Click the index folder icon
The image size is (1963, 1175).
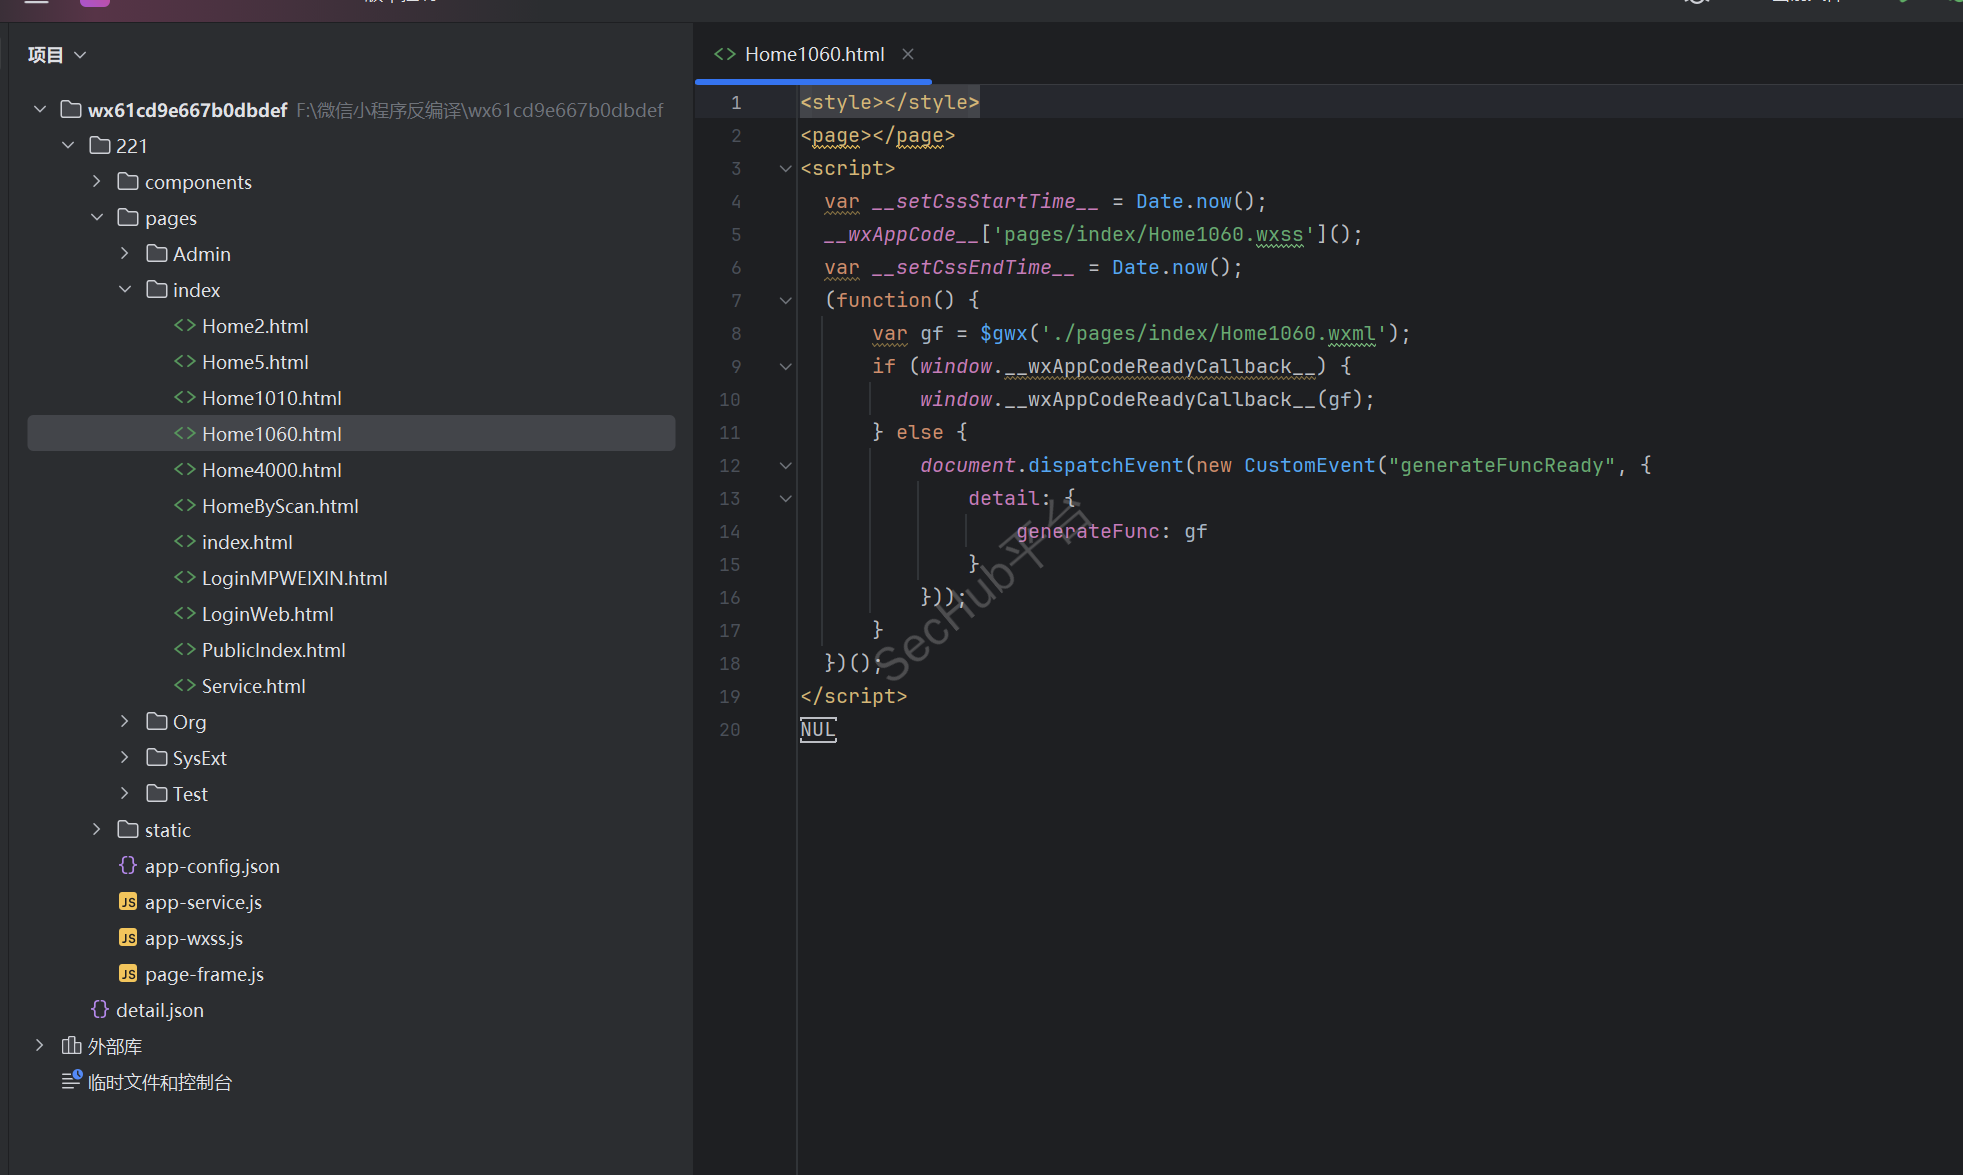(156, 289)
